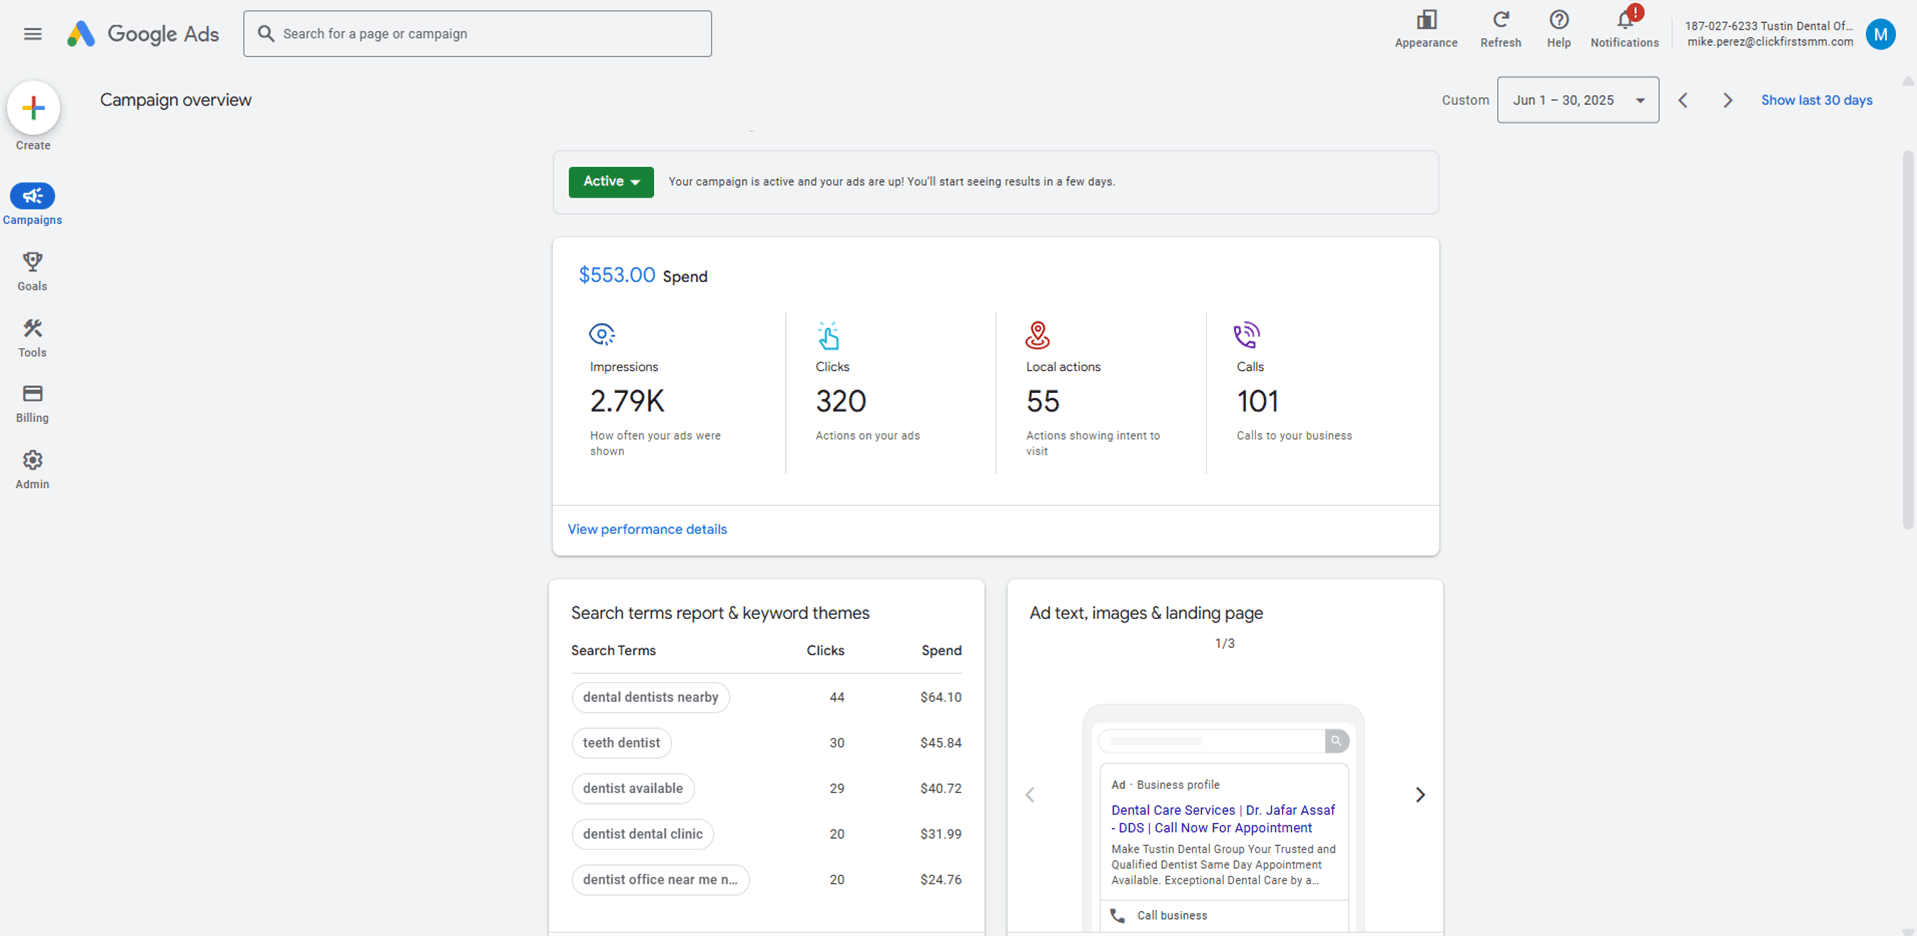Open View performance details
This screenshot has height=936, width=1917.
point(647,529)
